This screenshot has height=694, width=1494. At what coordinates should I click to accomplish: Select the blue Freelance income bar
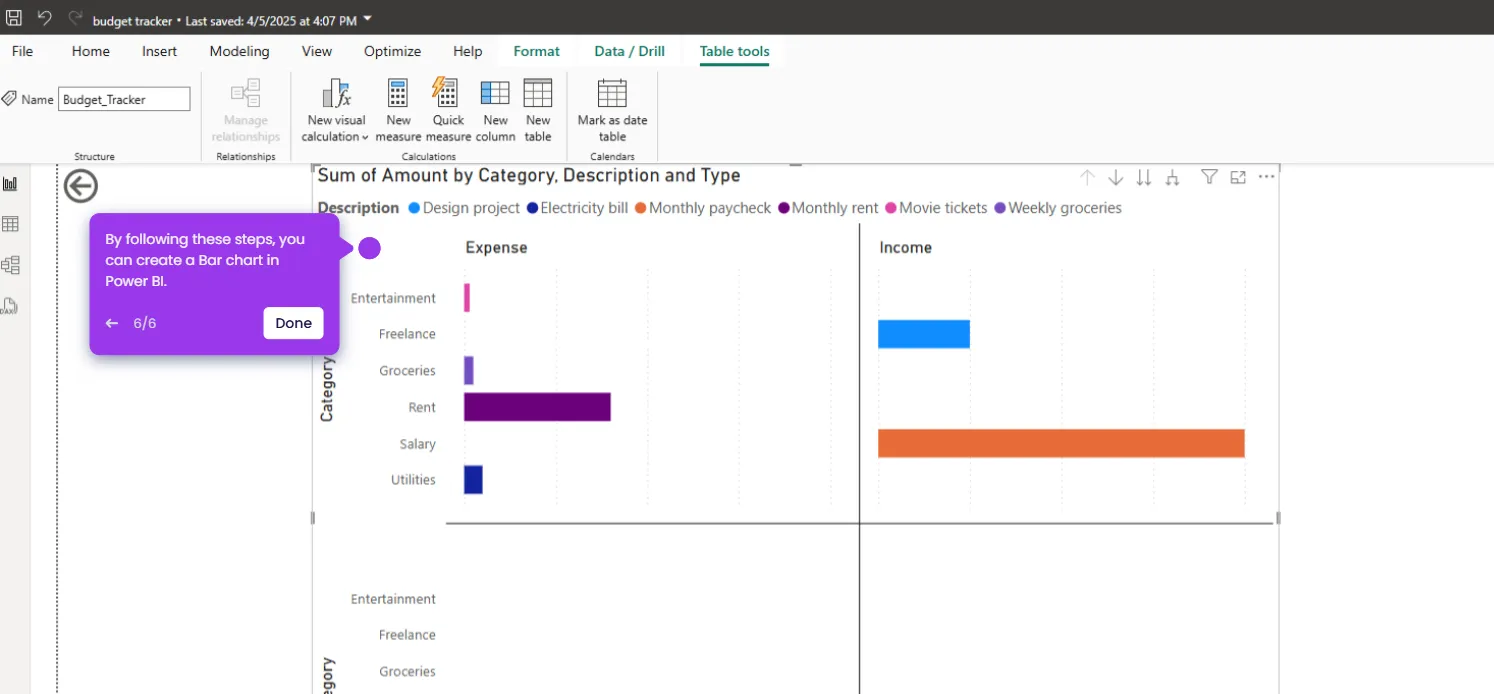point(924,334)
